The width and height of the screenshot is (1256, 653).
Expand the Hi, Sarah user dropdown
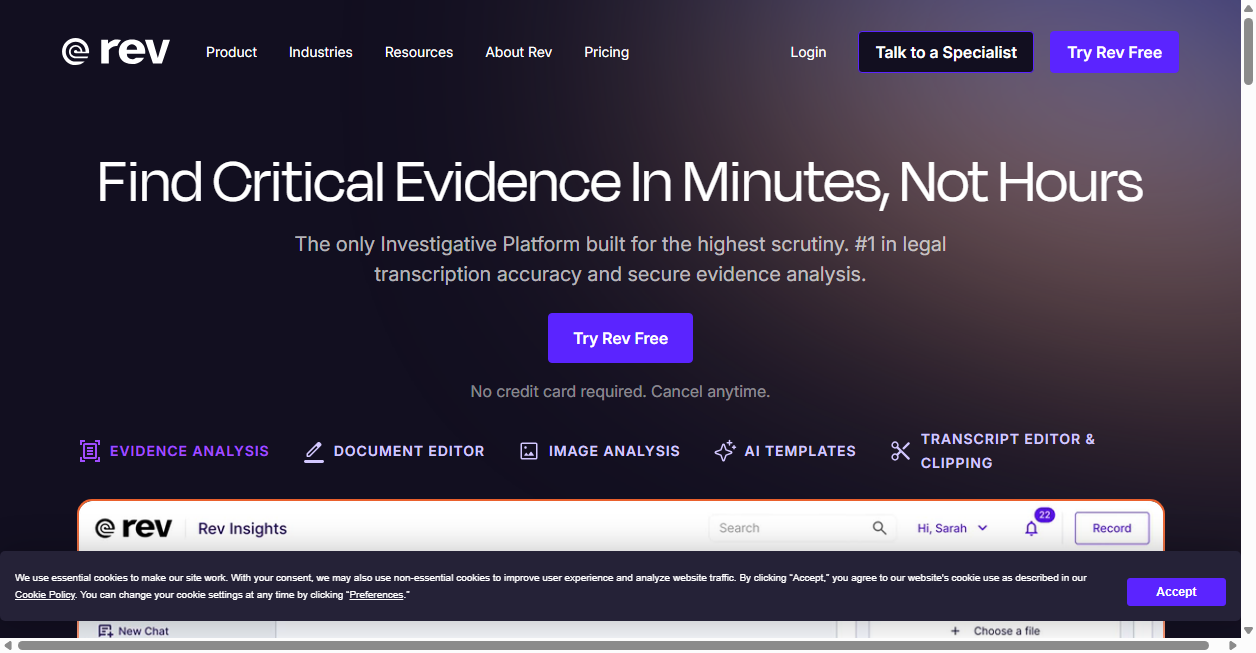[952, 528]
